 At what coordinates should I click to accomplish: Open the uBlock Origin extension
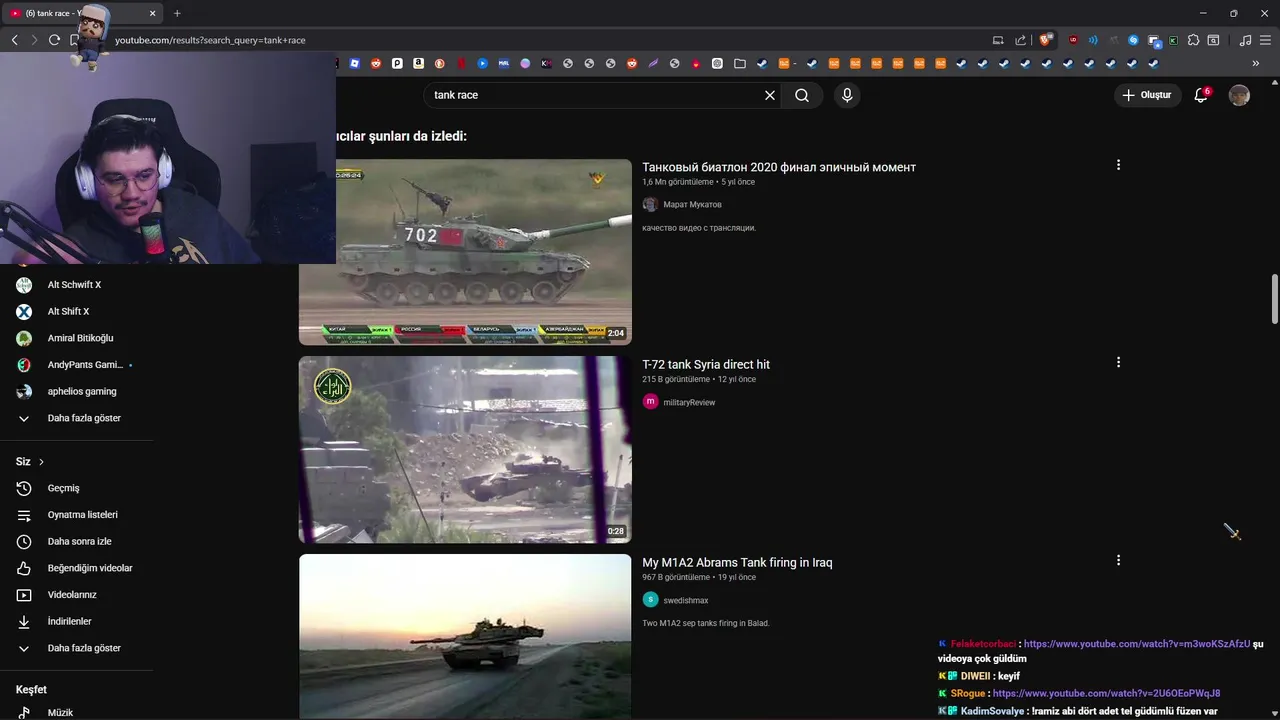(1073, 40)
